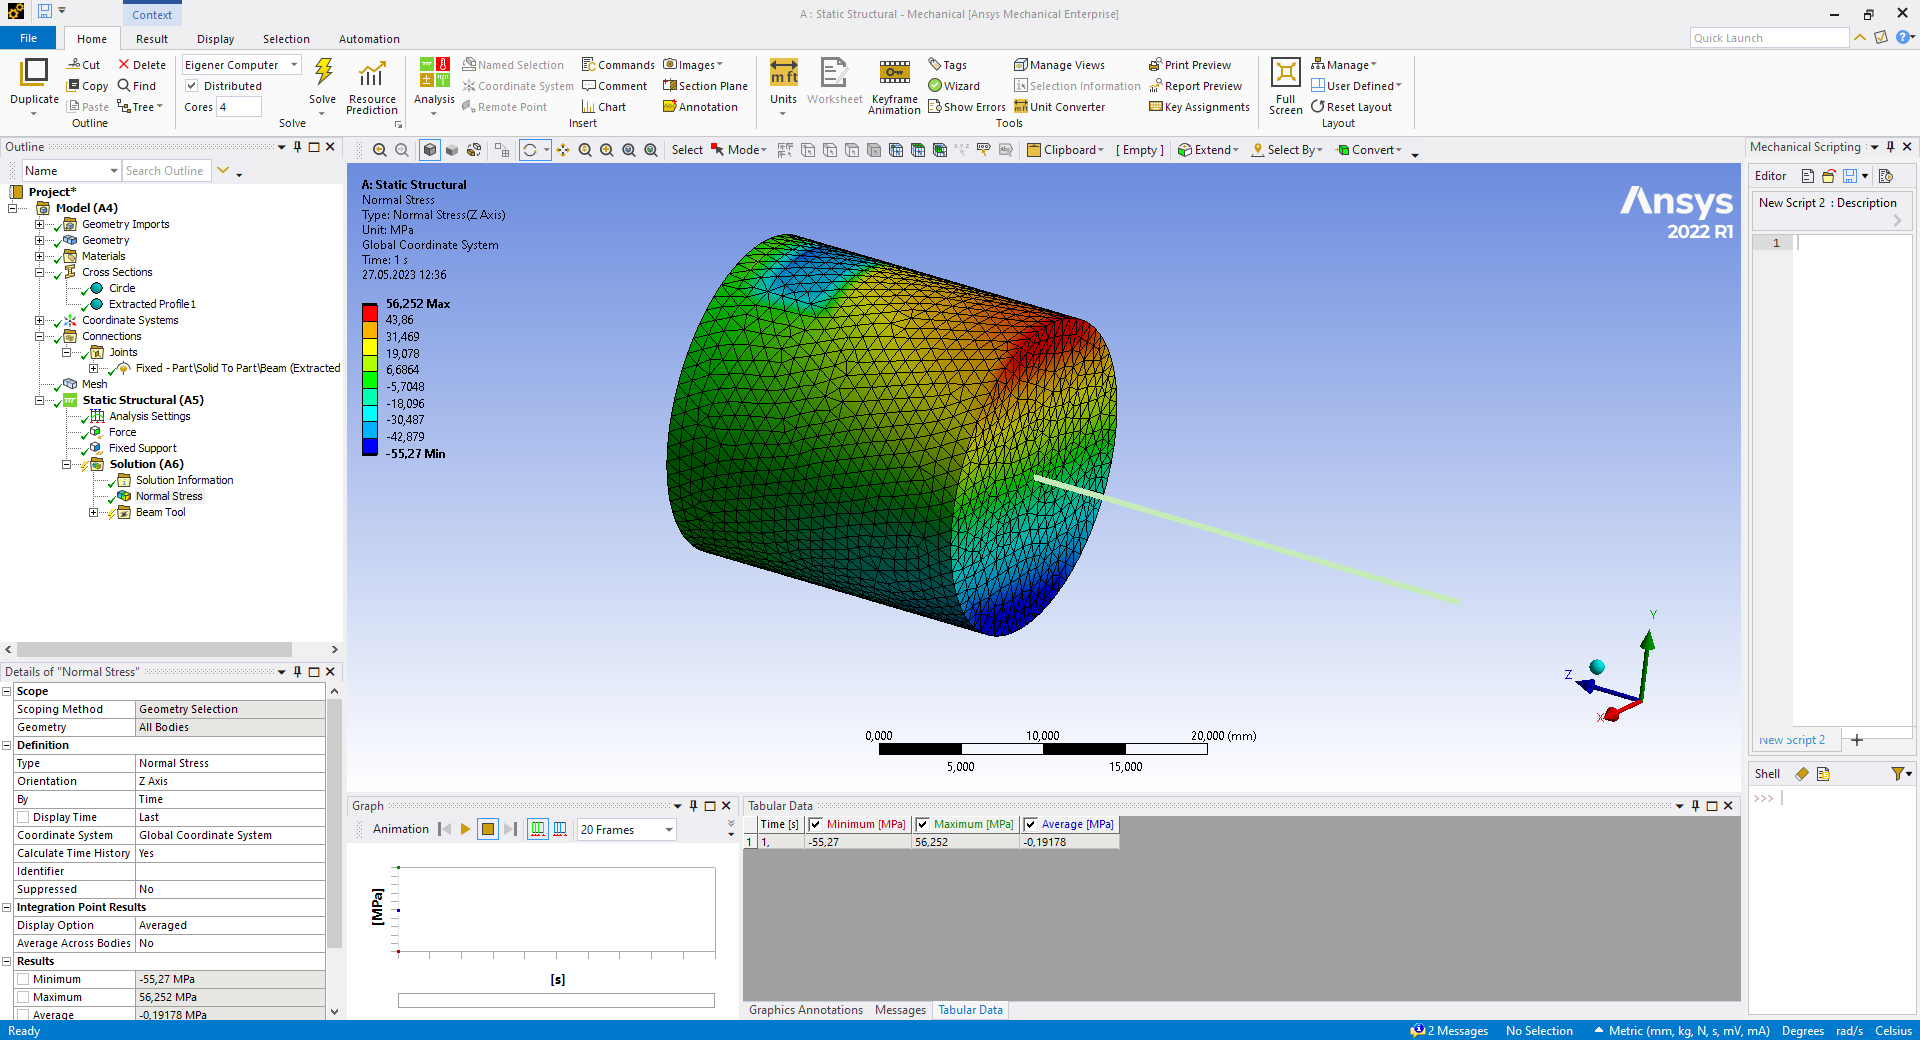Click the Cores number field
This screenshot has width=1920, height=1040.
tap(238, 107)
